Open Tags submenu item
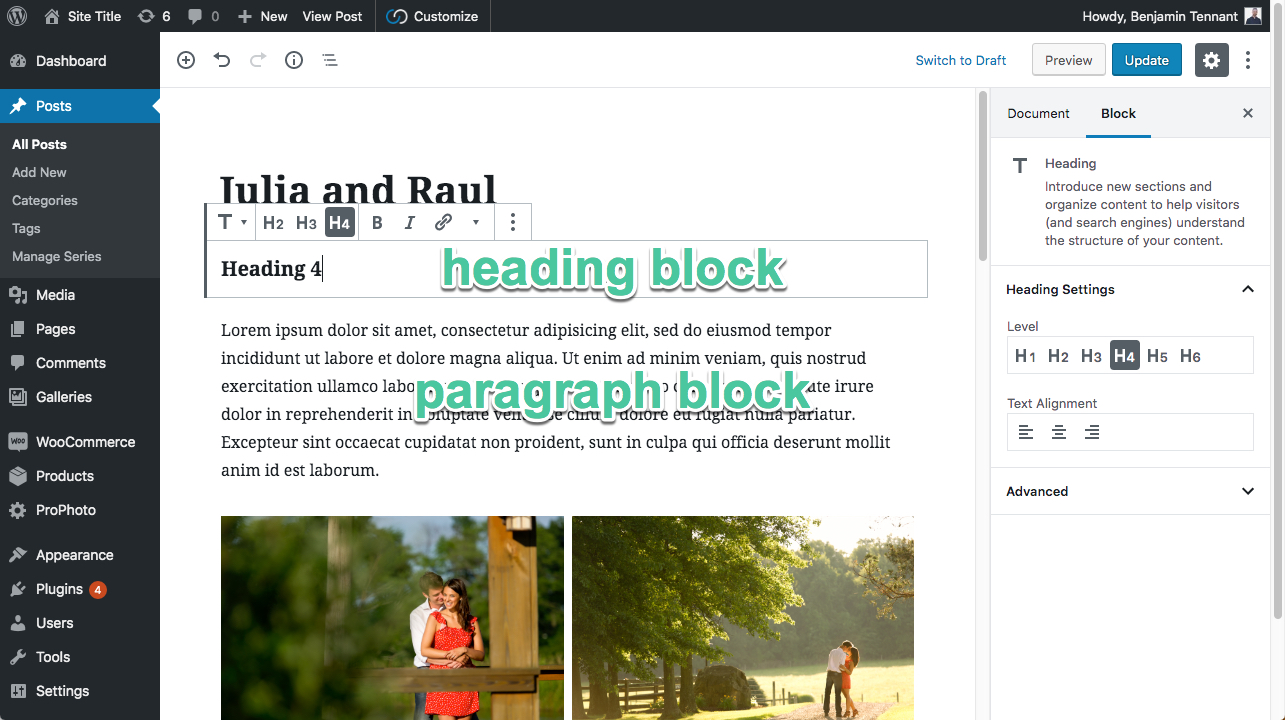Image resolution: width=1285 pixels, height=720 pixels. 26,228
